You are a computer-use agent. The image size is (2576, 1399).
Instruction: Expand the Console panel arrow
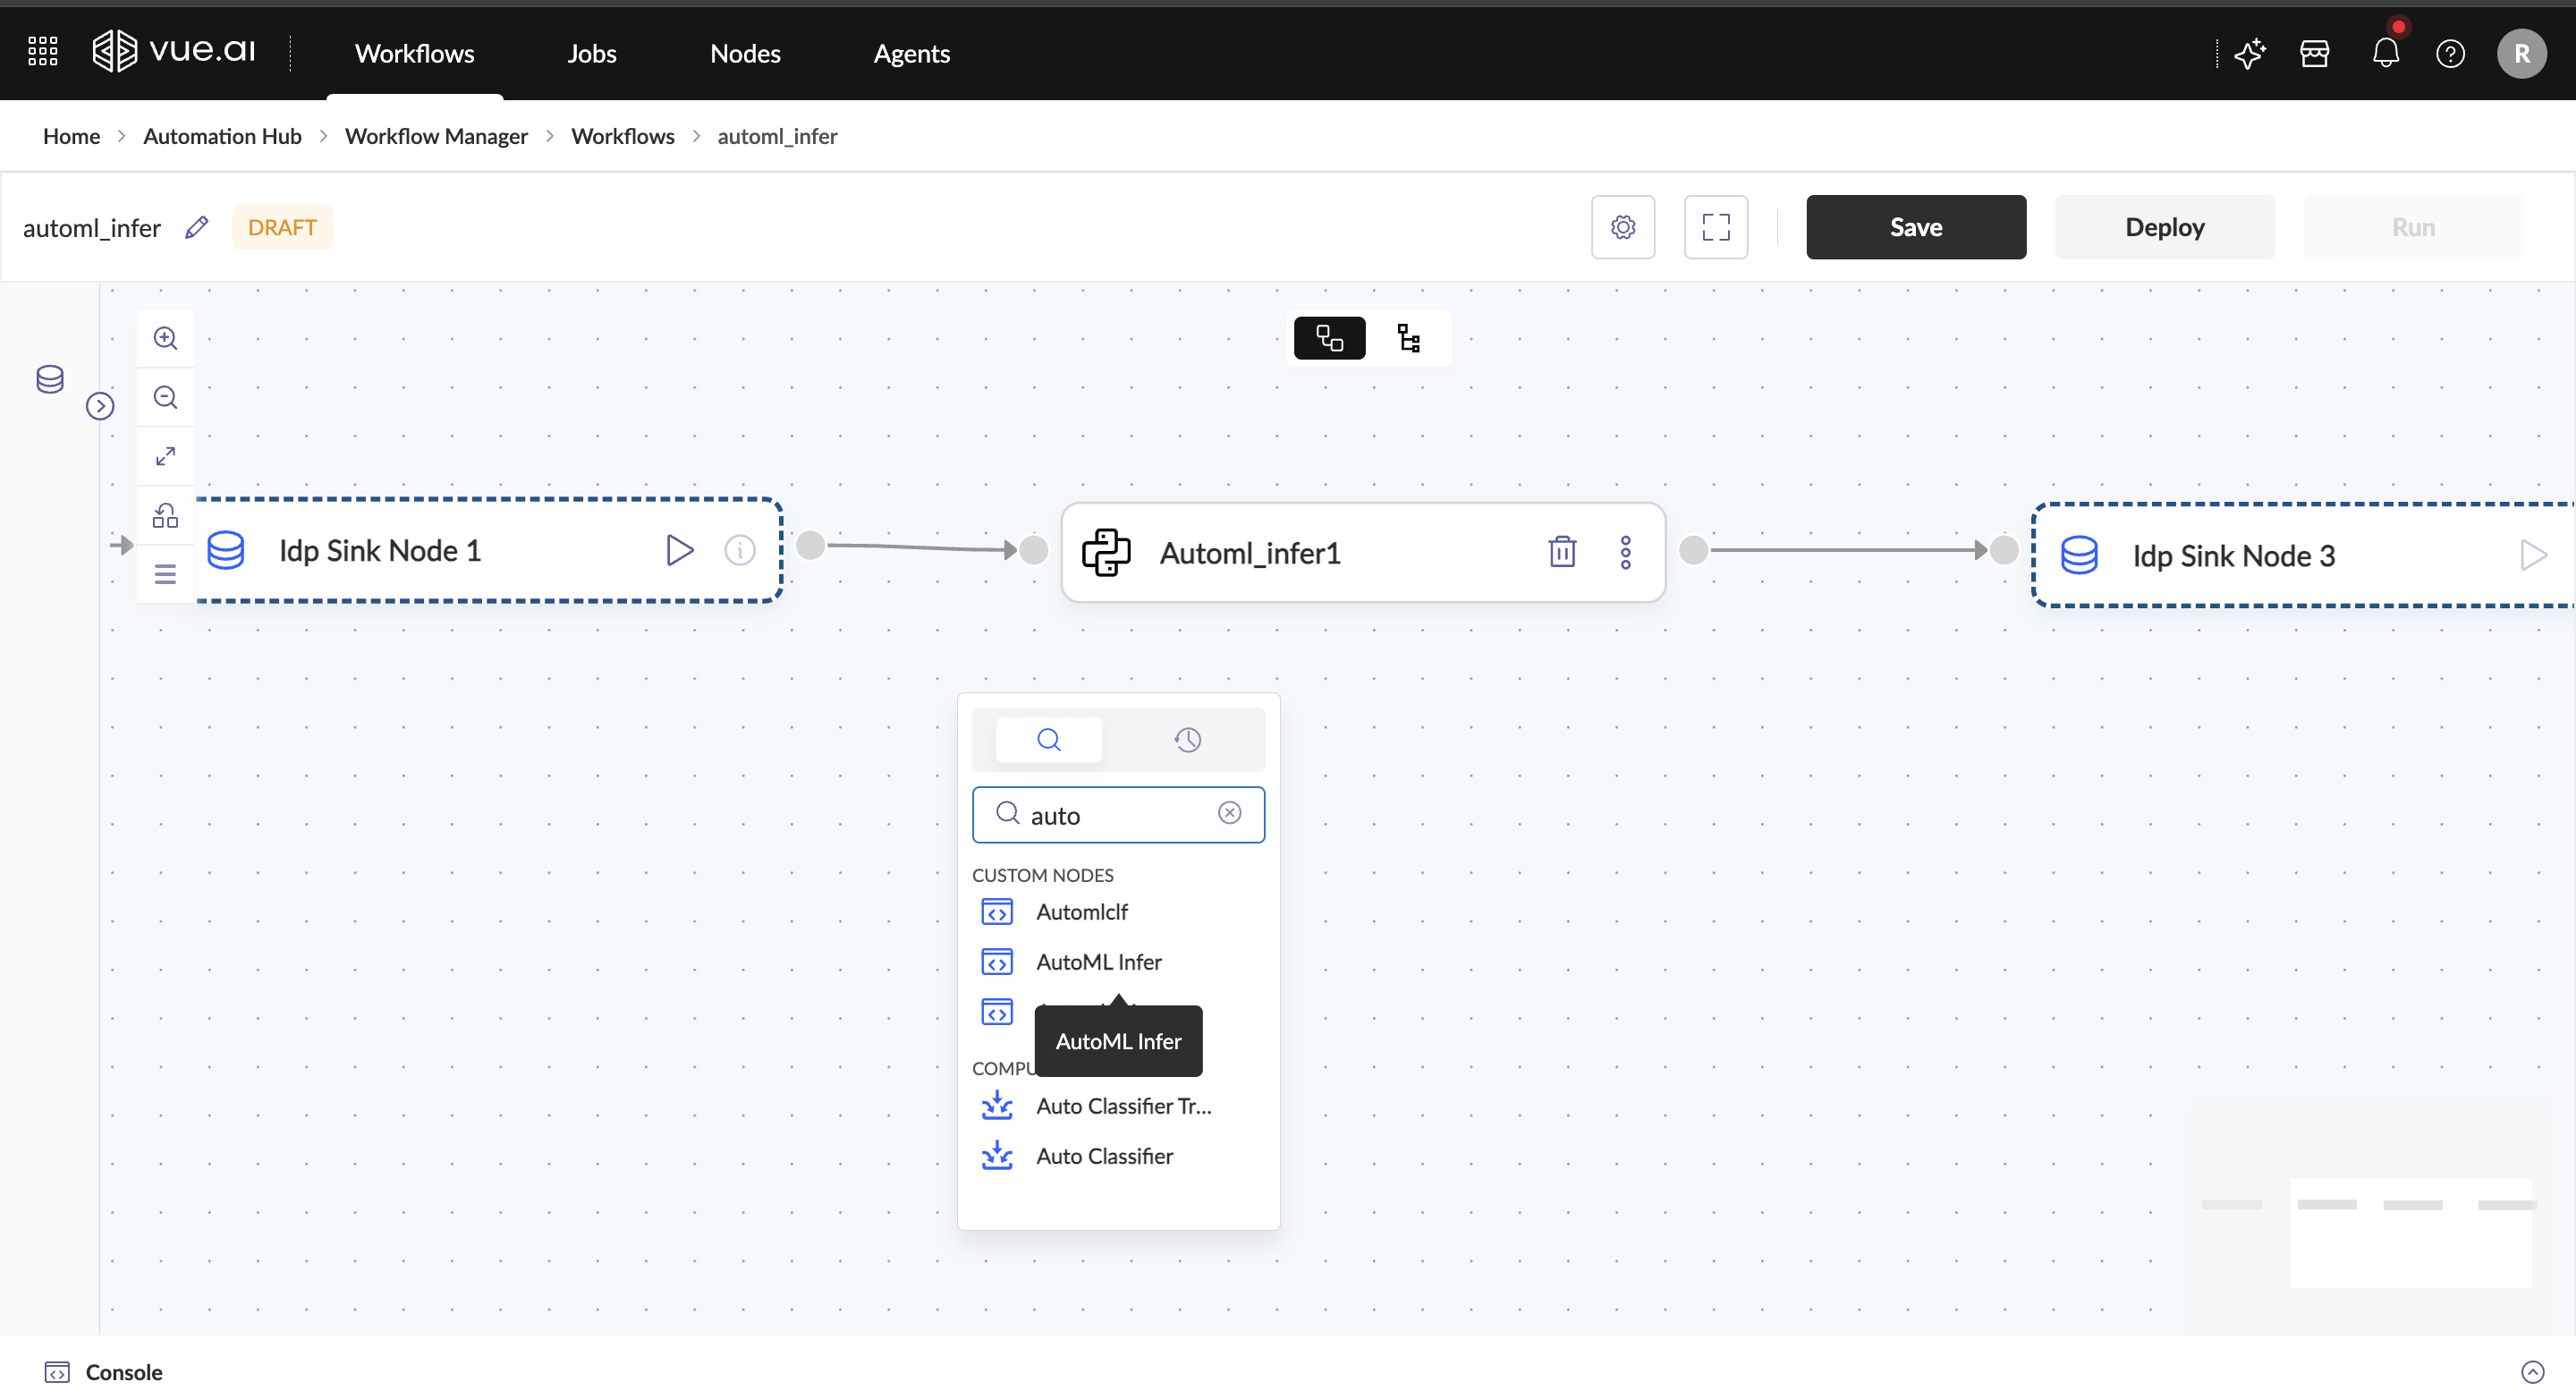[2532, 1372]
